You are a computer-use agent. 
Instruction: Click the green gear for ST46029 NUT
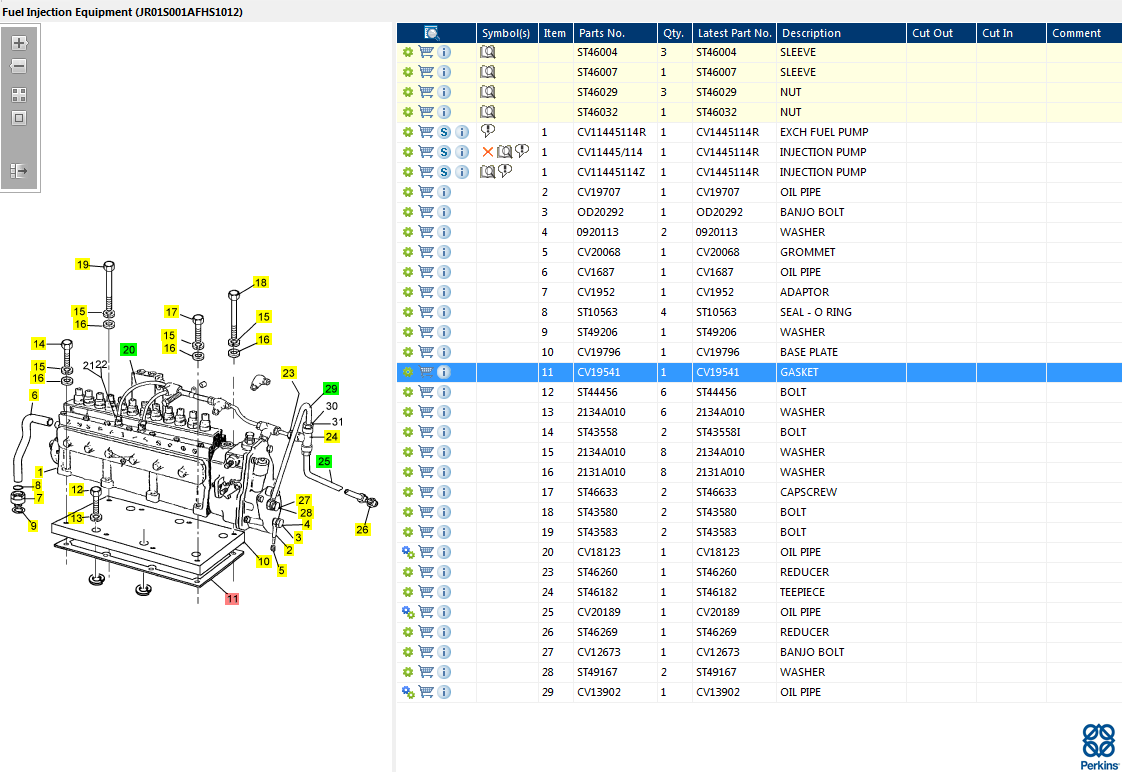(408, 92)
